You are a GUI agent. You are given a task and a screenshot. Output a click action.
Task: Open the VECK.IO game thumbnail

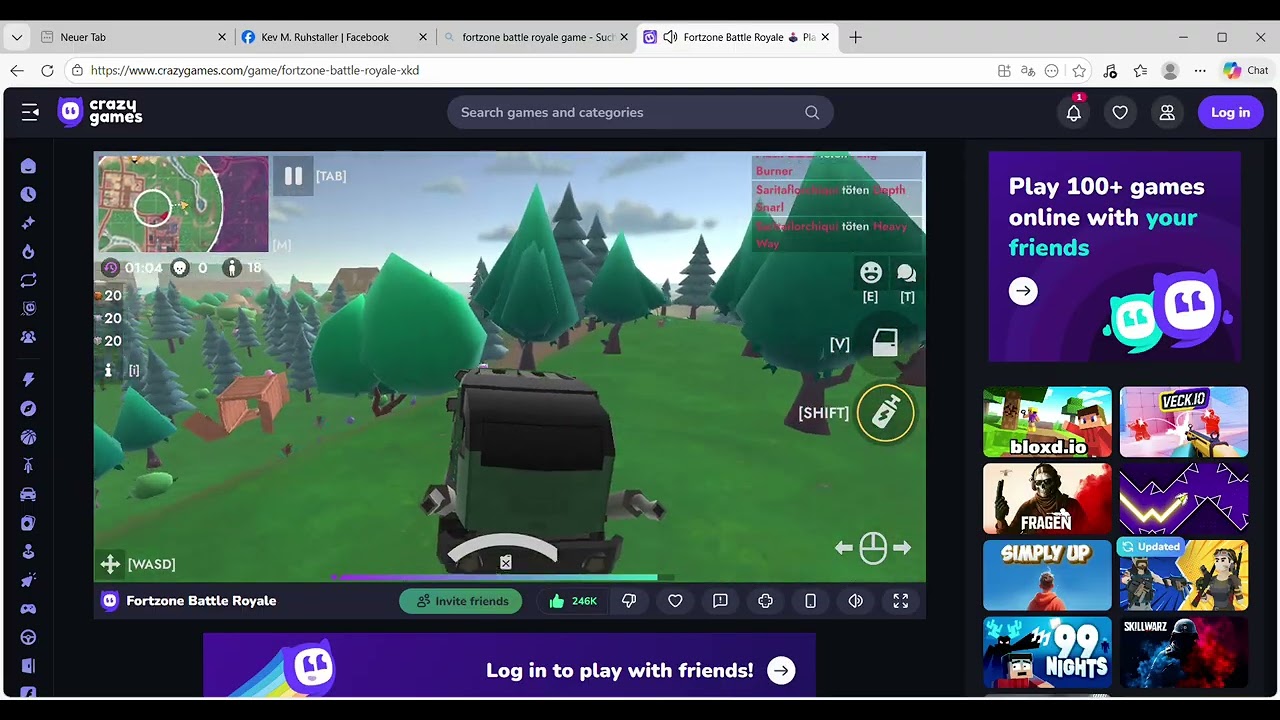point(1184,422)
